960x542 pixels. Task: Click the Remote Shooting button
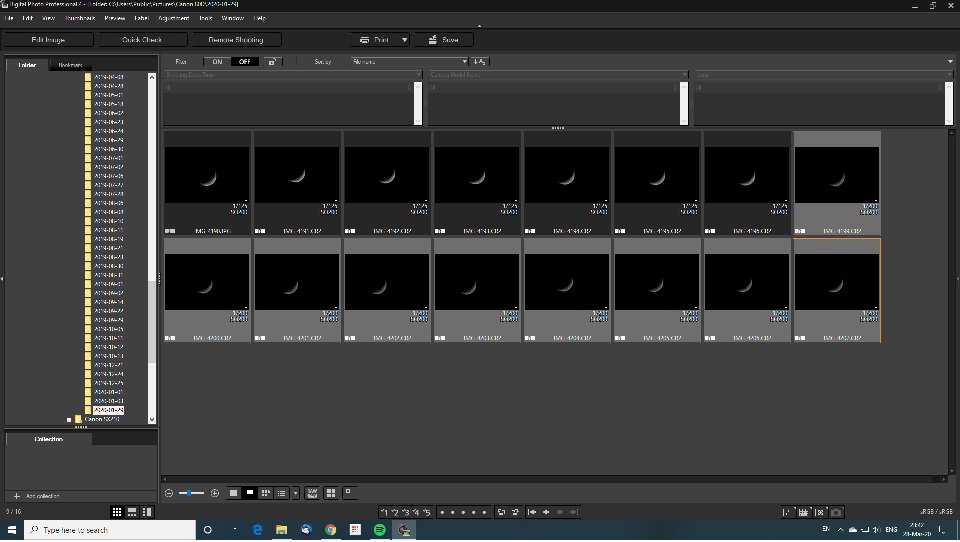point(236,40)
